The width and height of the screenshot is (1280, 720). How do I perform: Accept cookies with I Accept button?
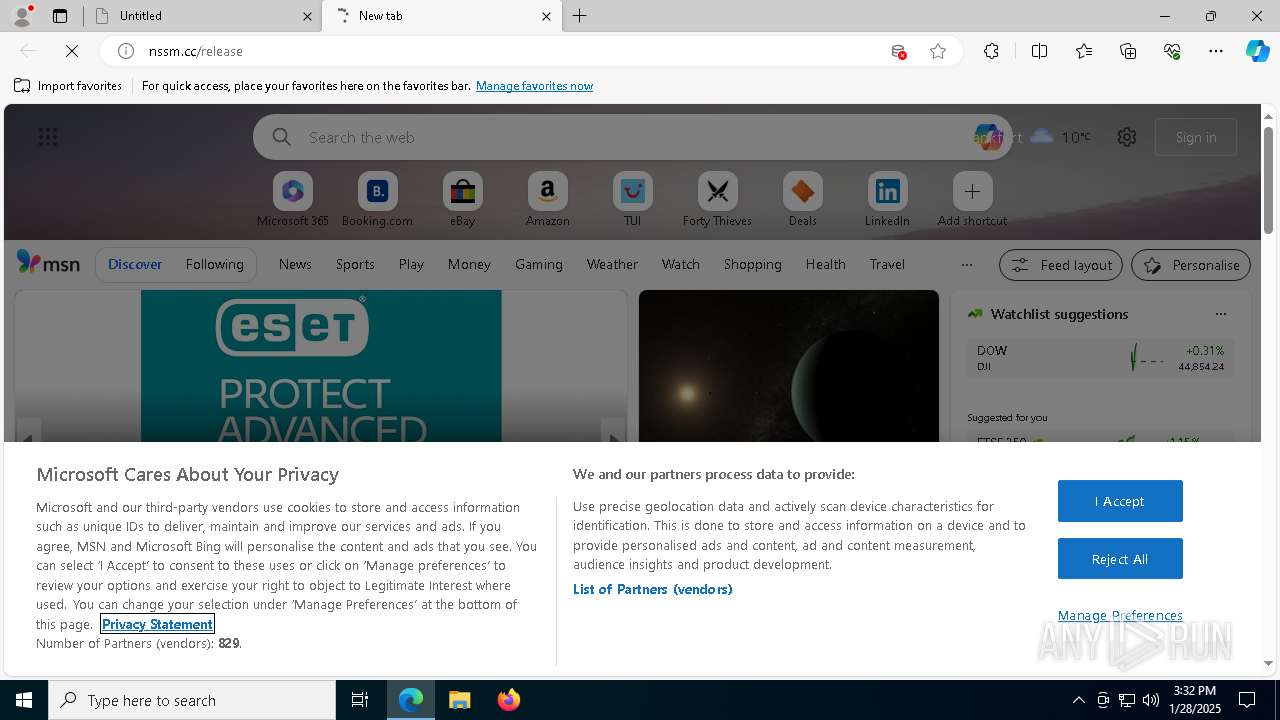[1120, 501]
